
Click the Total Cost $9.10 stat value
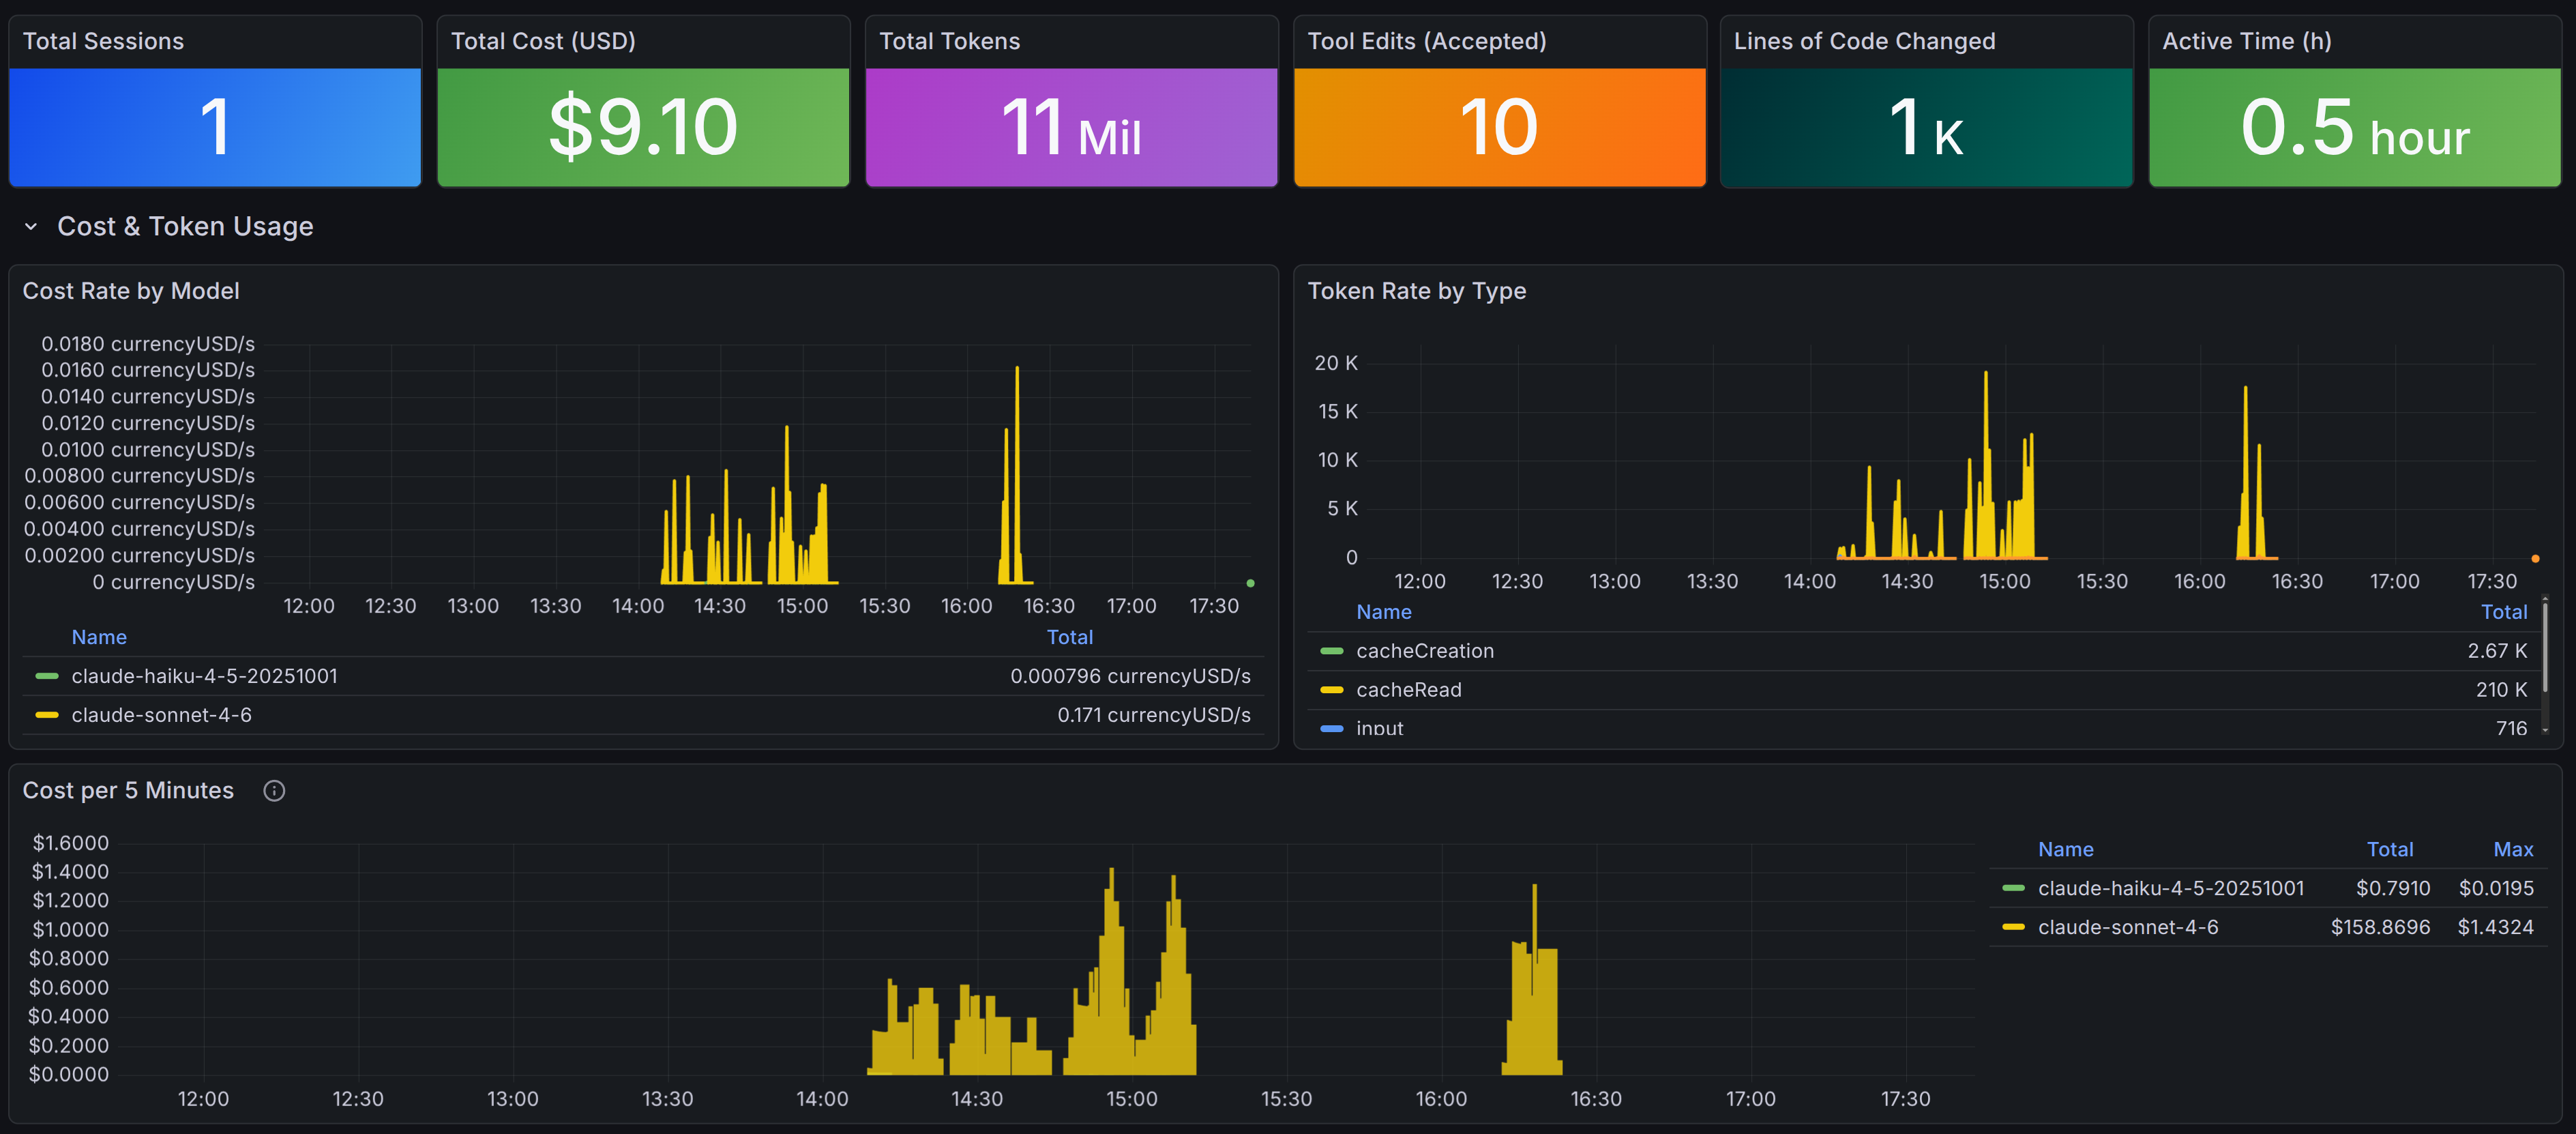click(643, 127)
